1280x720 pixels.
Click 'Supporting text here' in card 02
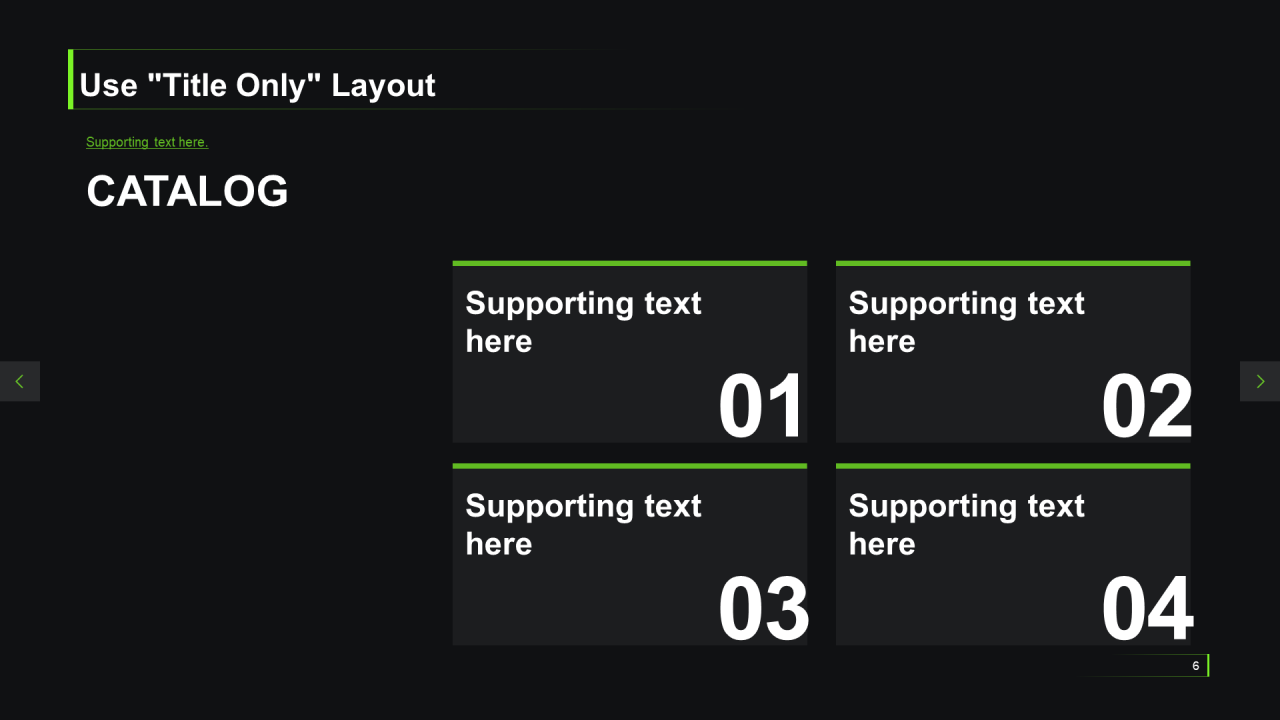coord(966,322)
